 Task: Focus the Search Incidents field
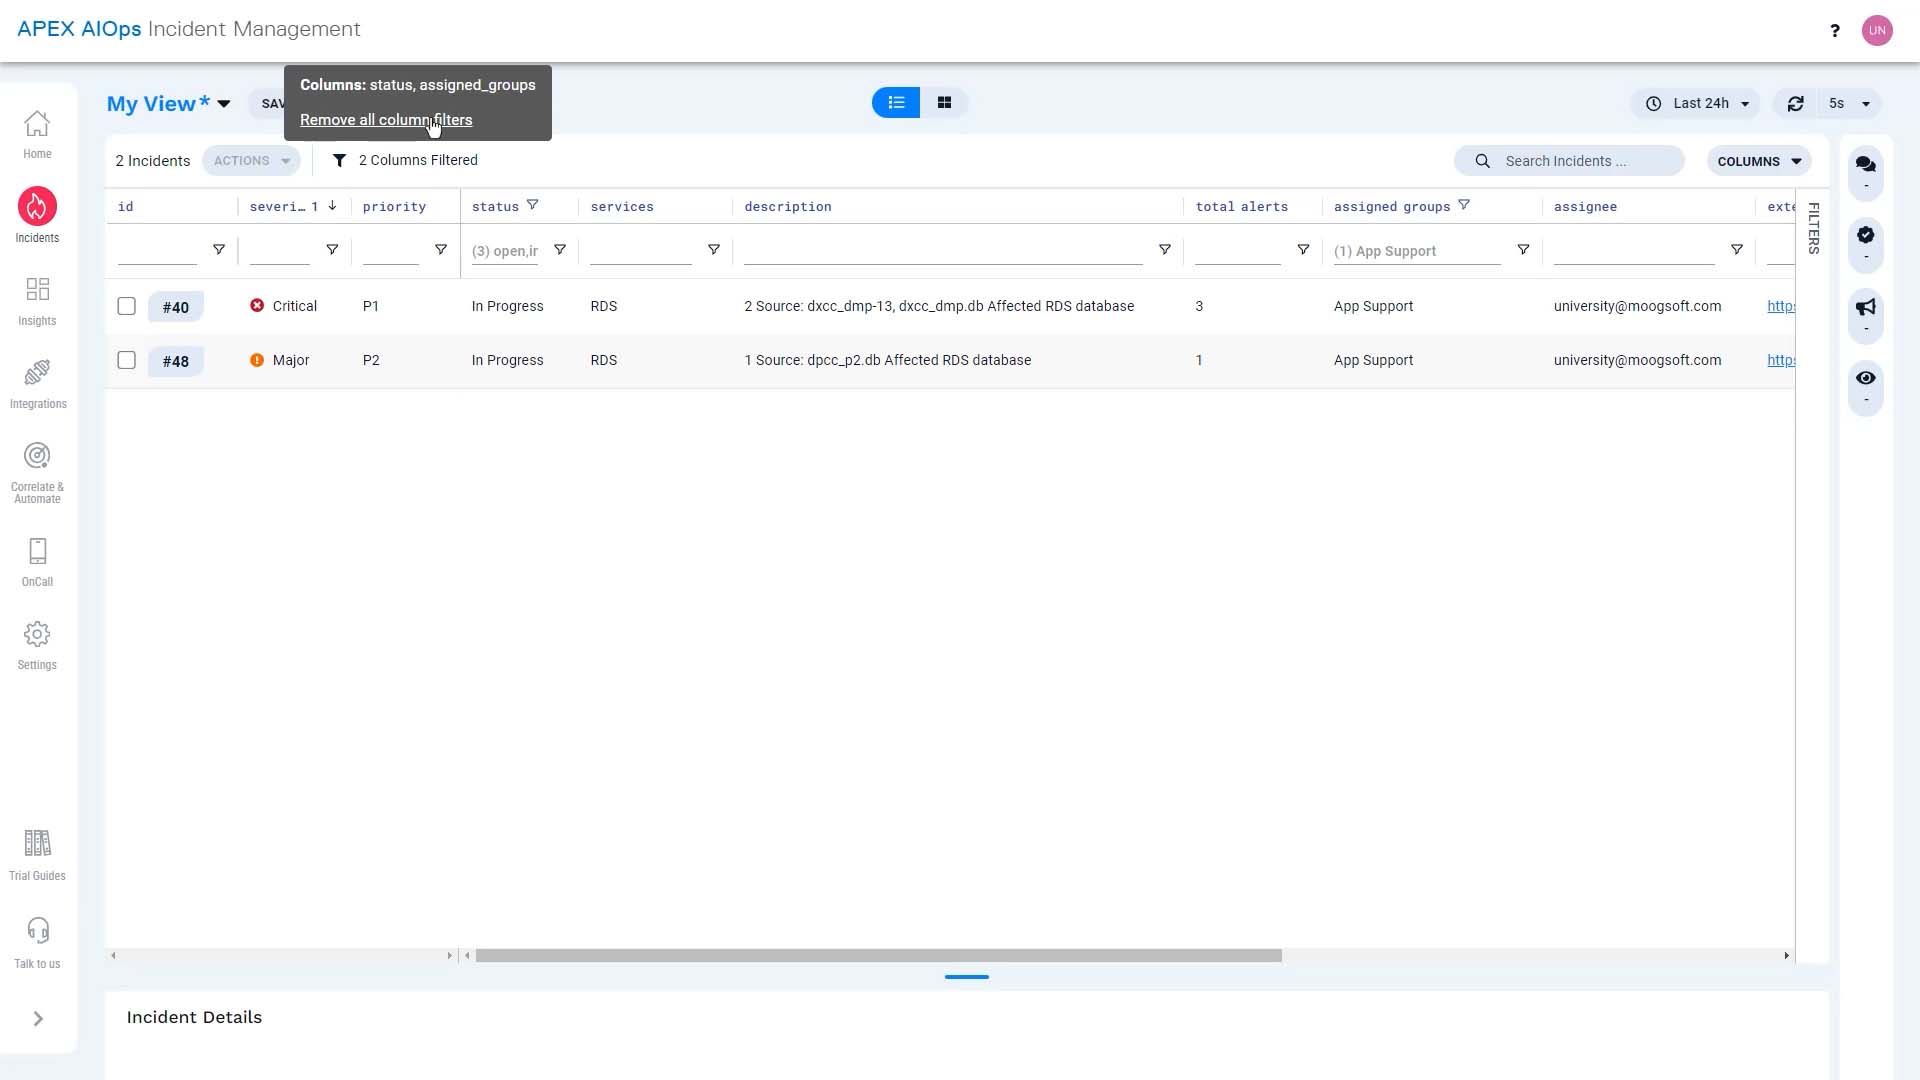[x=1569, y=161]
